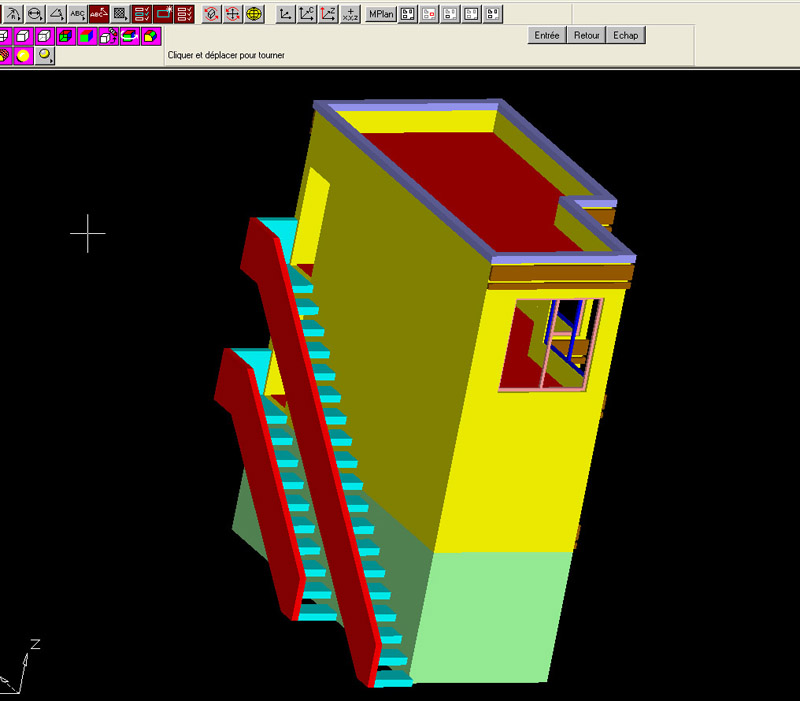Click the Echap button

[x=626, y=35]
